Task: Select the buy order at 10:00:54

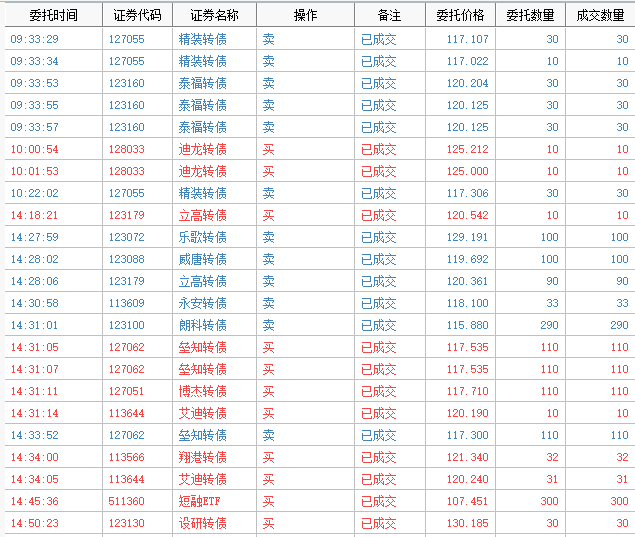Action: [x=320, y=149]
